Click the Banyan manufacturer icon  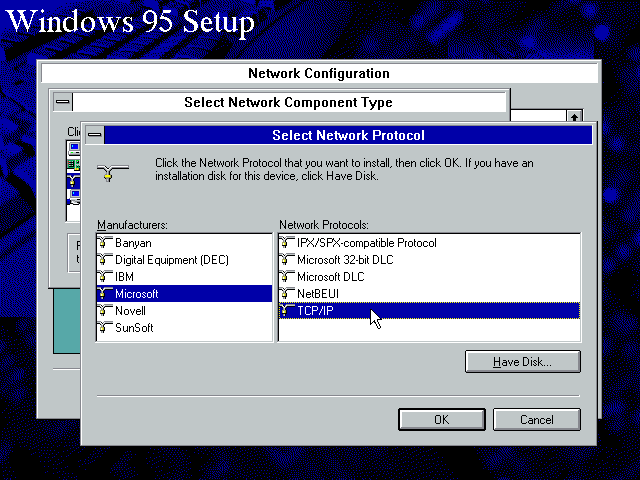point(104,243)
